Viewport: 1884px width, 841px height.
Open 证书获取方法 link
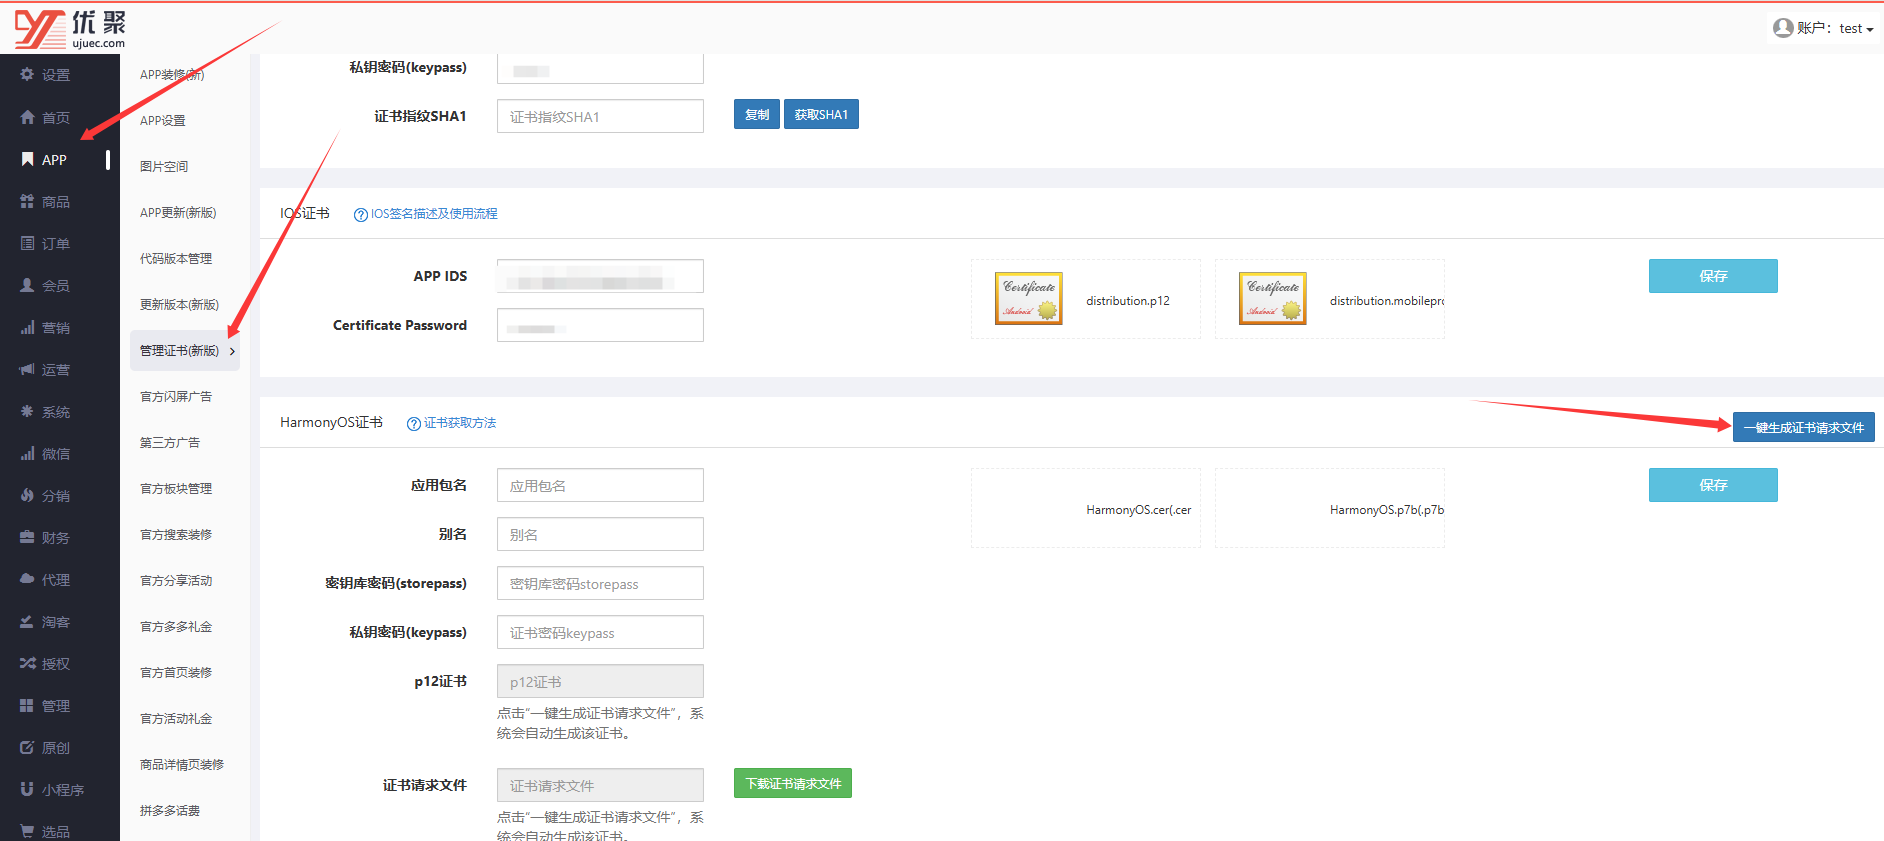coord(460,423)
